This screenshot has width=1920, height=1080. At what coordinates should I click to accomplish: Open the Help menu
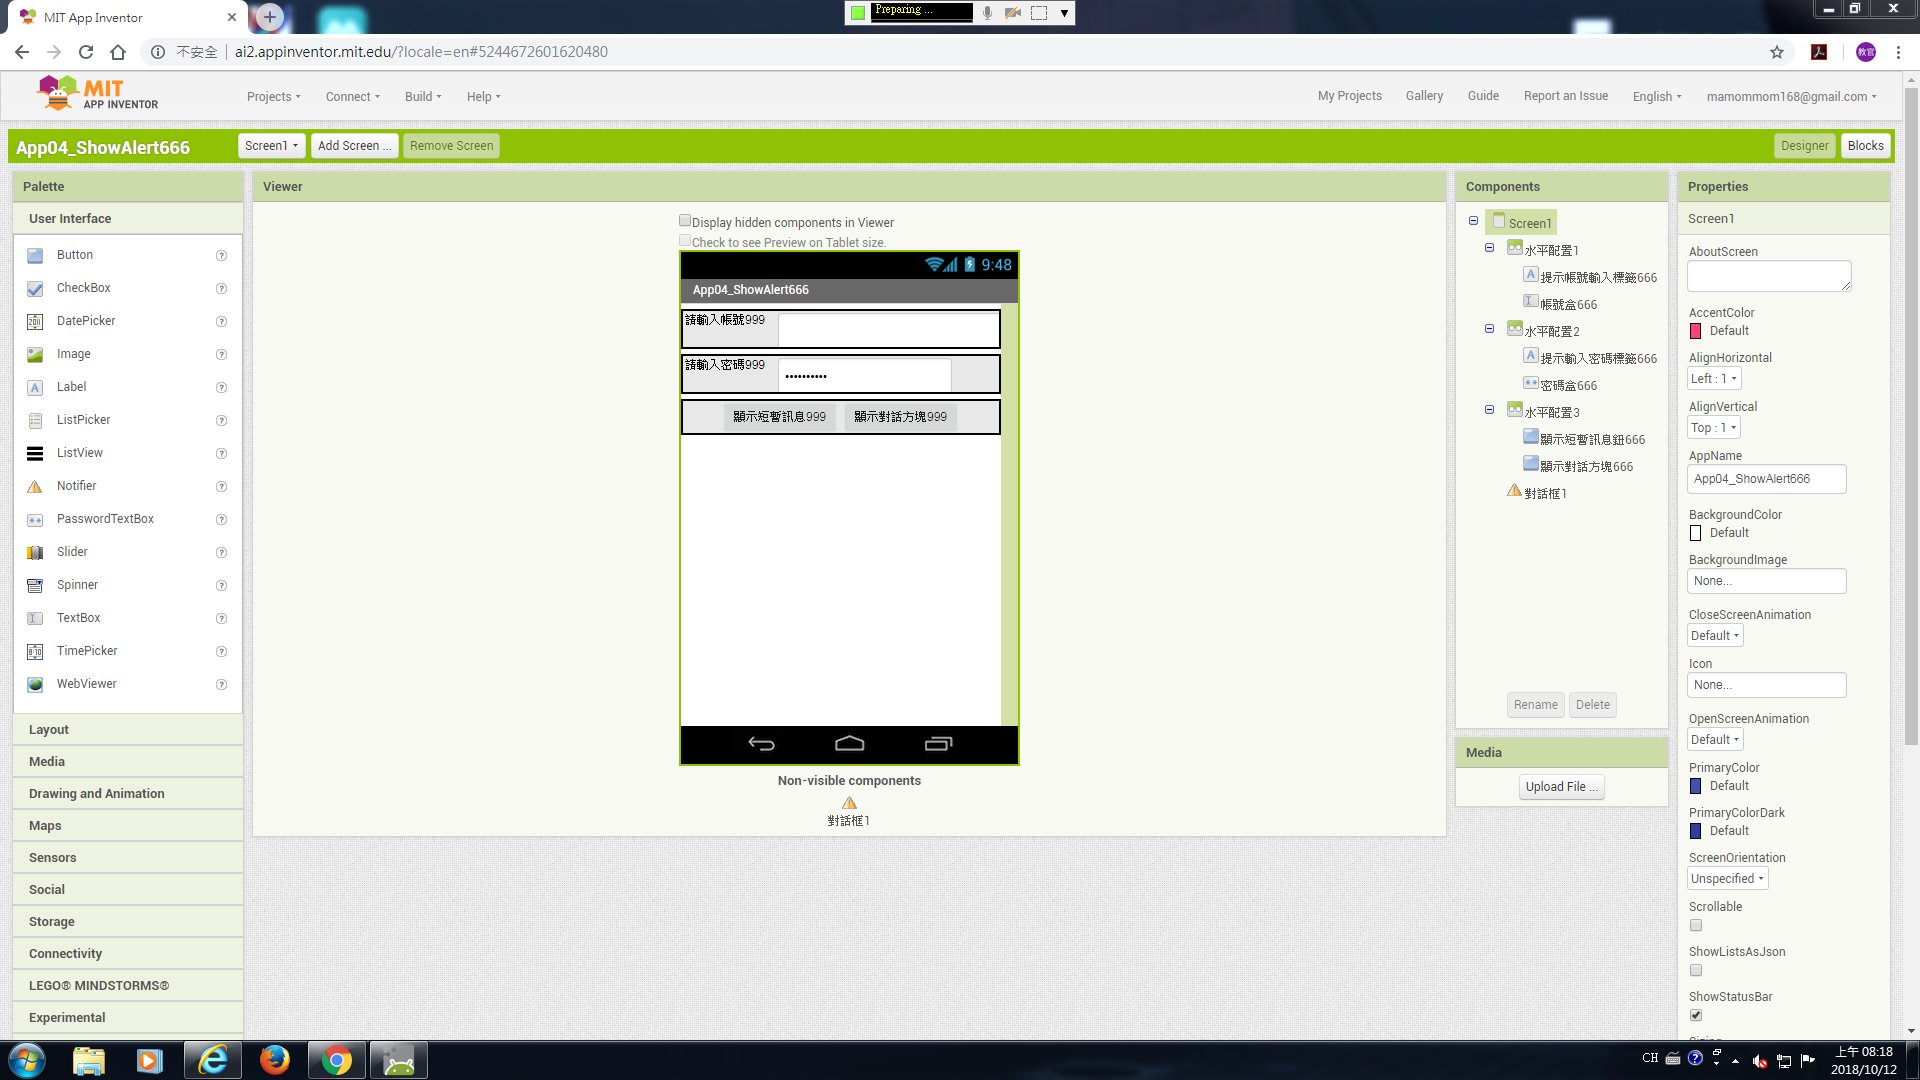tap(483, 97)
